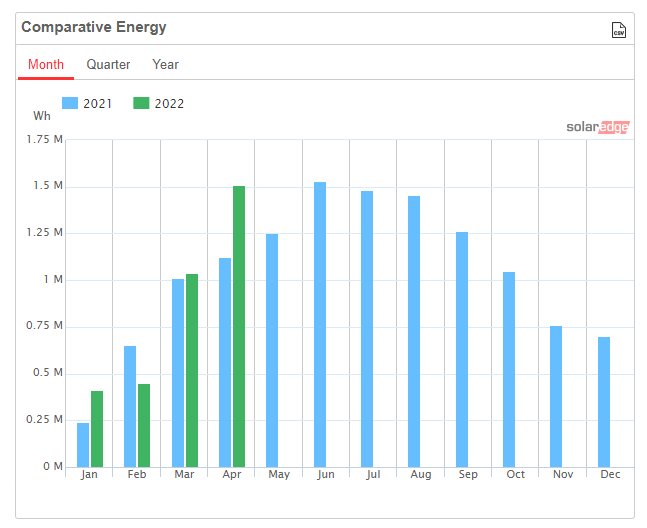Select the green March 2022 bar

coord(192,370)
